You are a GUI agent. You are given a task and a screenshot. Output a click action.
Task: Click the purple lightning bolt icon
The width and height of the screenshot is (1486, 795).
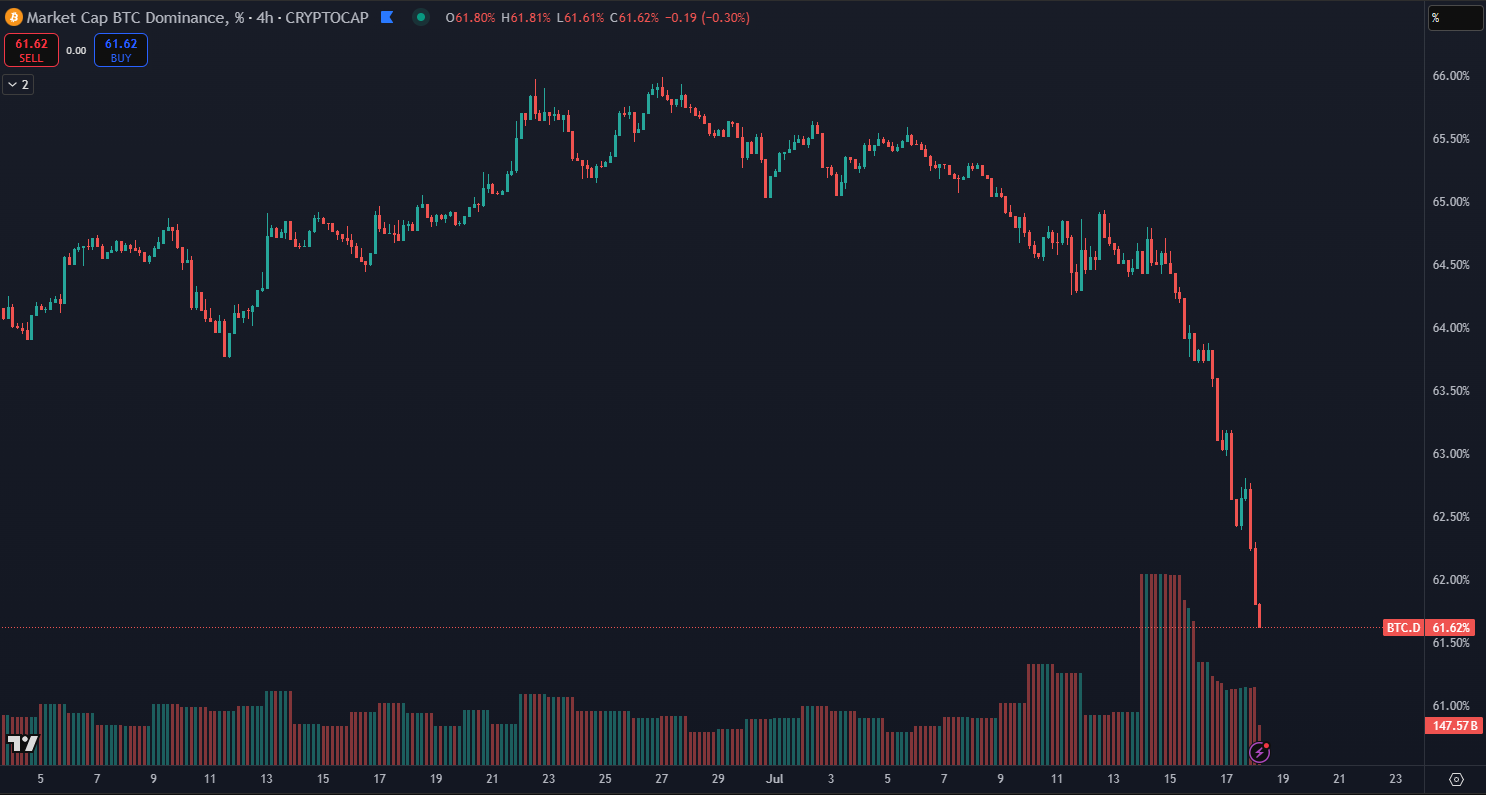[x=1259, y=751]
